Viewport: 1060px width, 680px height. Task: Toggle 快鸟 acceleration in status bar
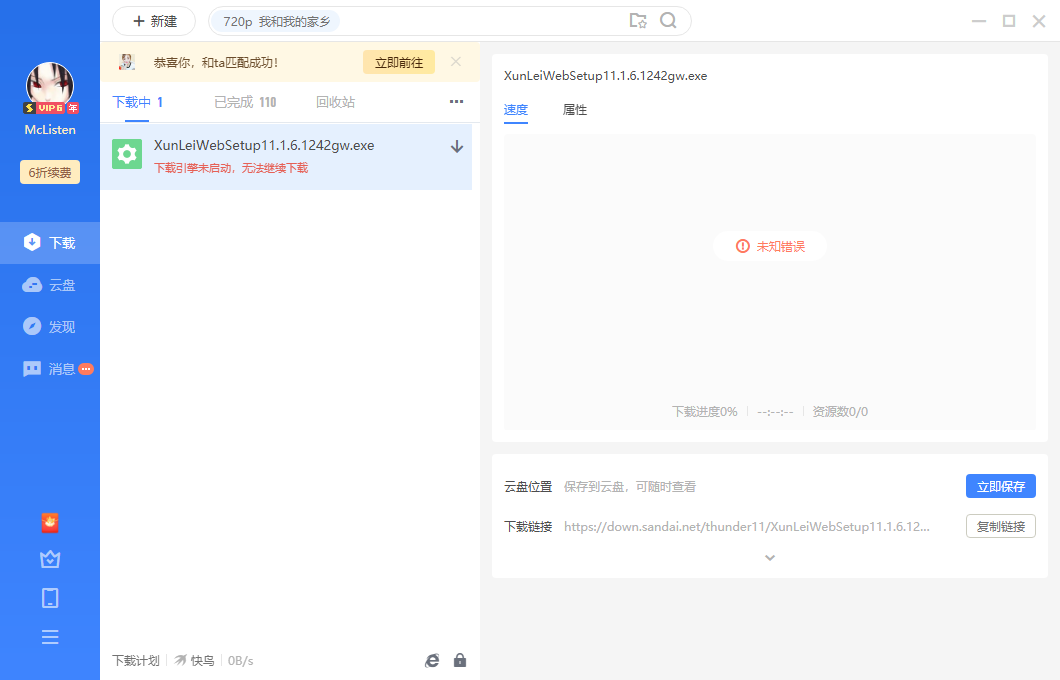tap(195, 660)
